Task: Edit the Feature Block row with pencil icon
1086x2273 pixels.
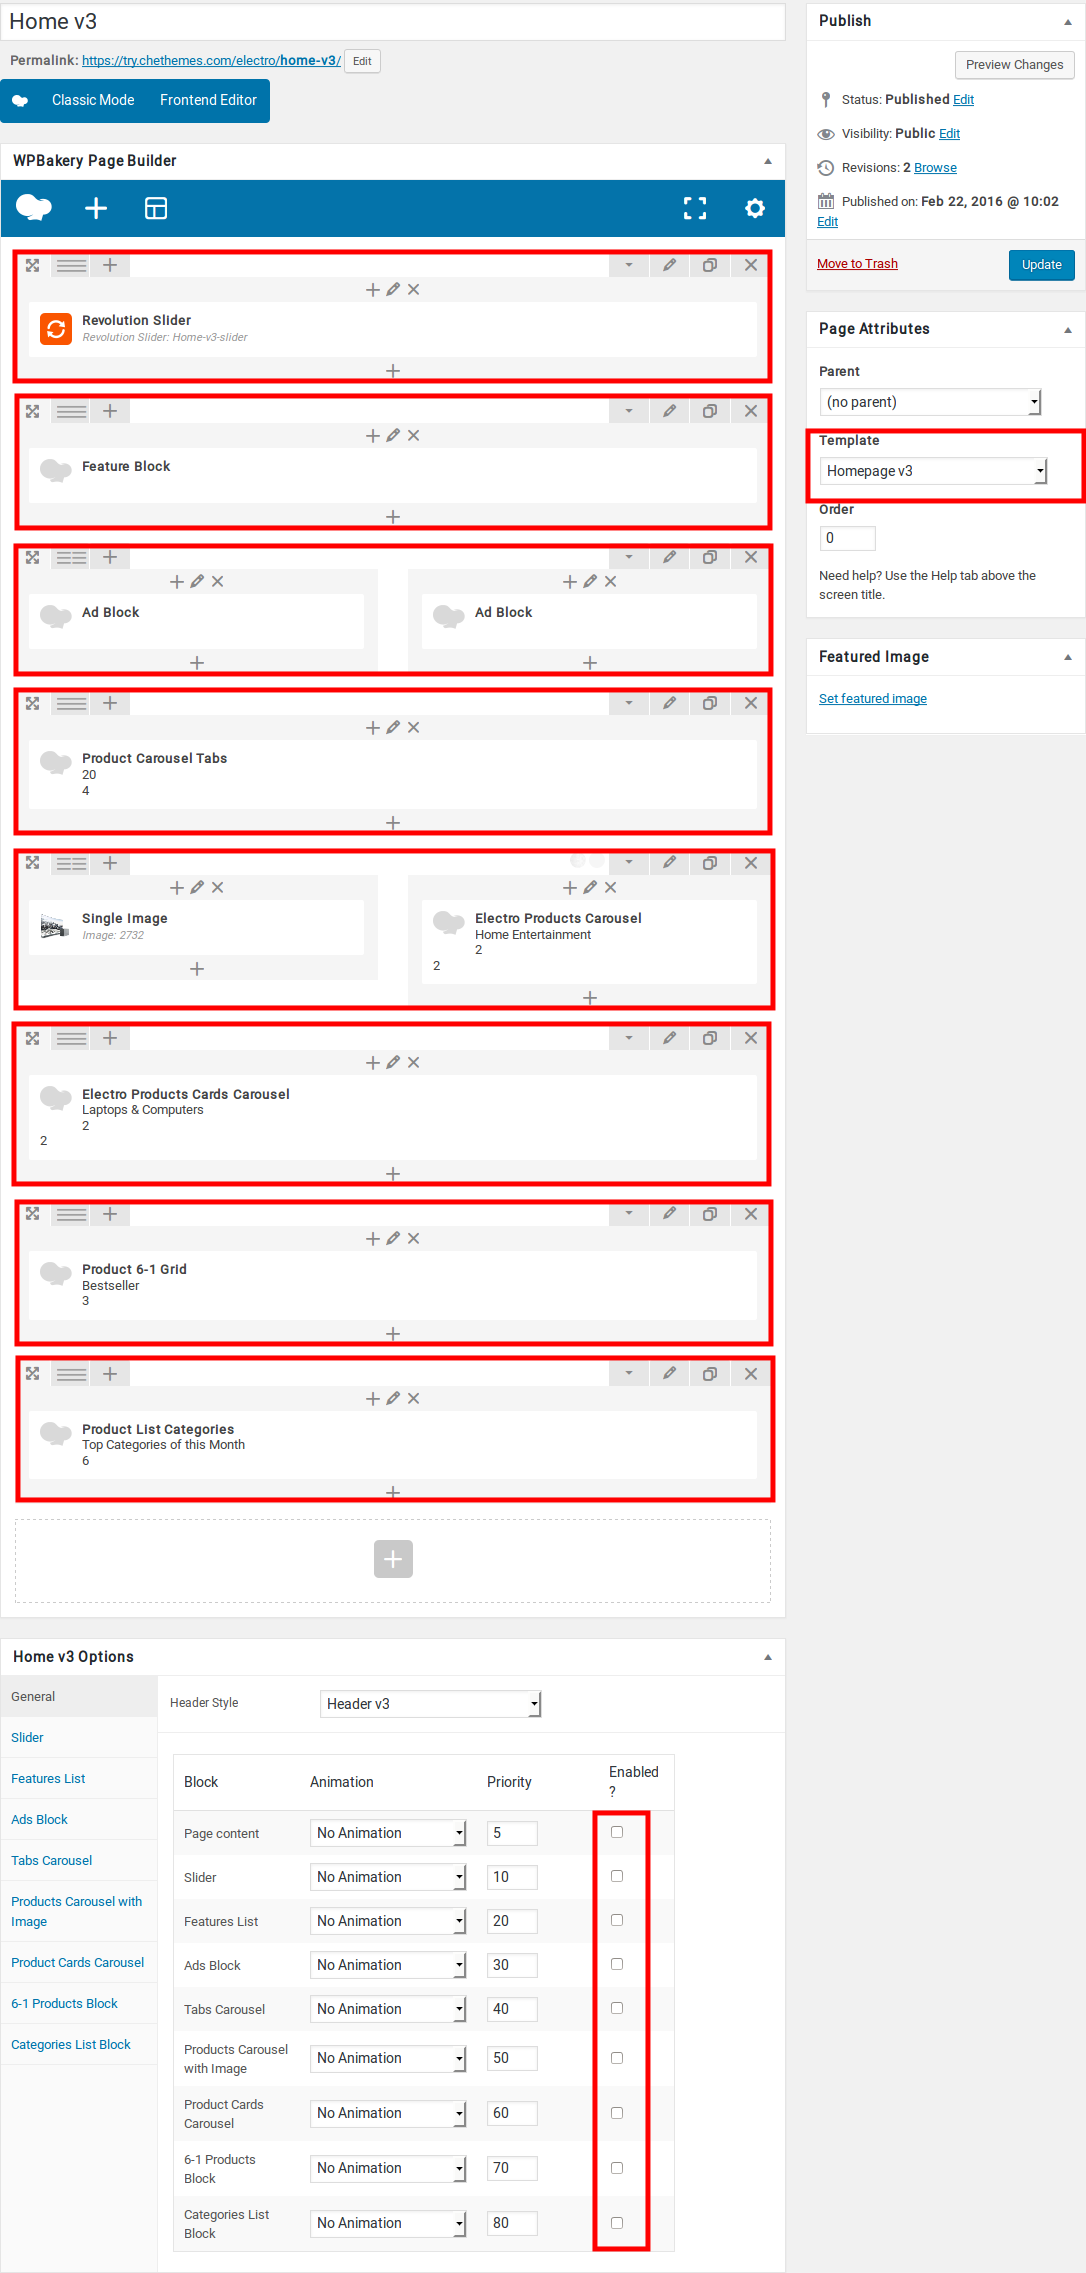Action: point(669,411)
